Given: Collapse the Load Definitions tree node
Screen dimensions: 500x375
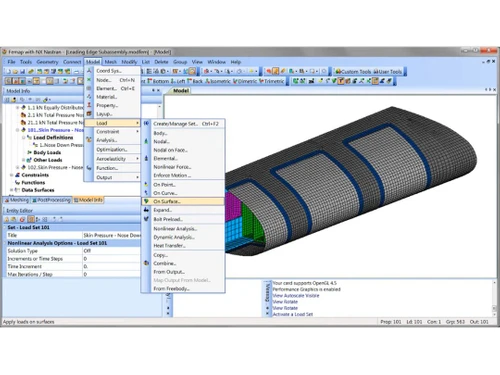Looking at the screenshot, I should coord(24,137).
